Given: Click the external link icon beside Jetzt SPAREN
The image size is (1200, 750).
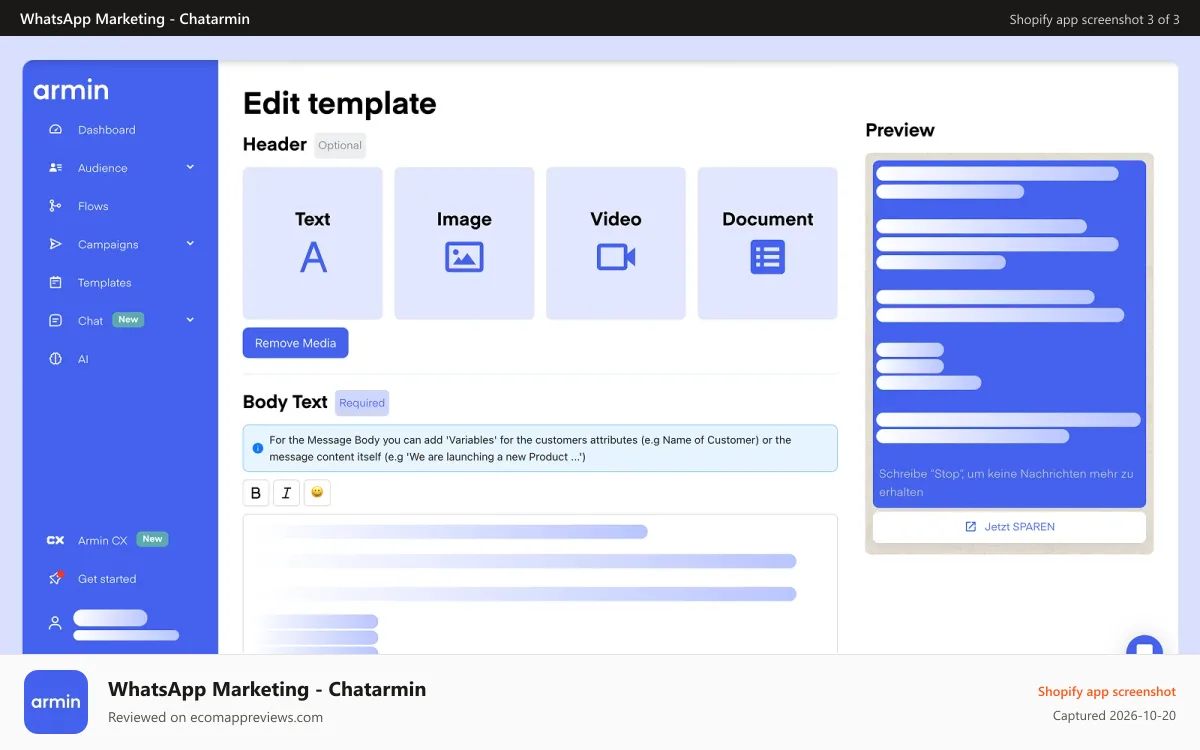Looking at the screenshot, I should (970, 527).
